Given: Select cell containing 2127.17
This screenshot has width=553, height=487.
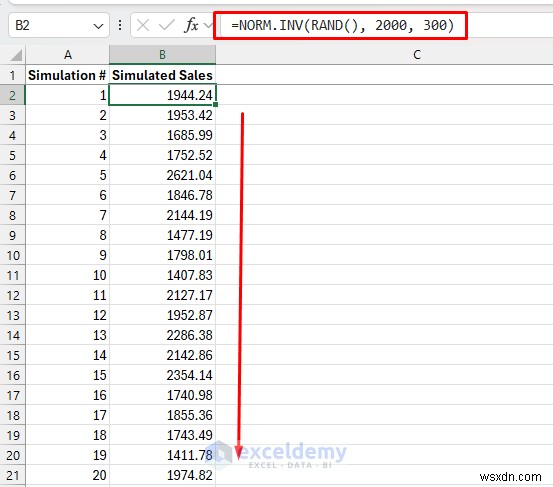Looking at the screenshot, I should click(x=162, y=295).
